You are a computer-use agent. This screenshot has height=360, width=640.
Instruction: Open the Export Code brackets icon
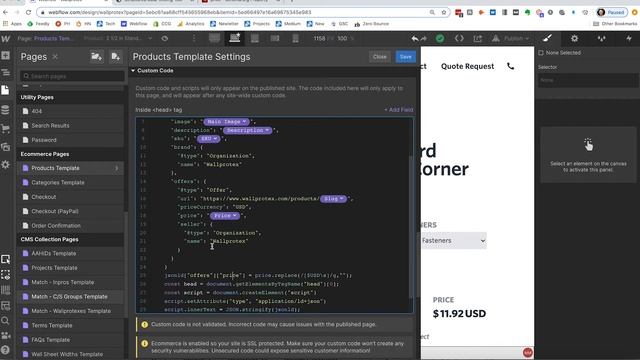tap(459, 38)
